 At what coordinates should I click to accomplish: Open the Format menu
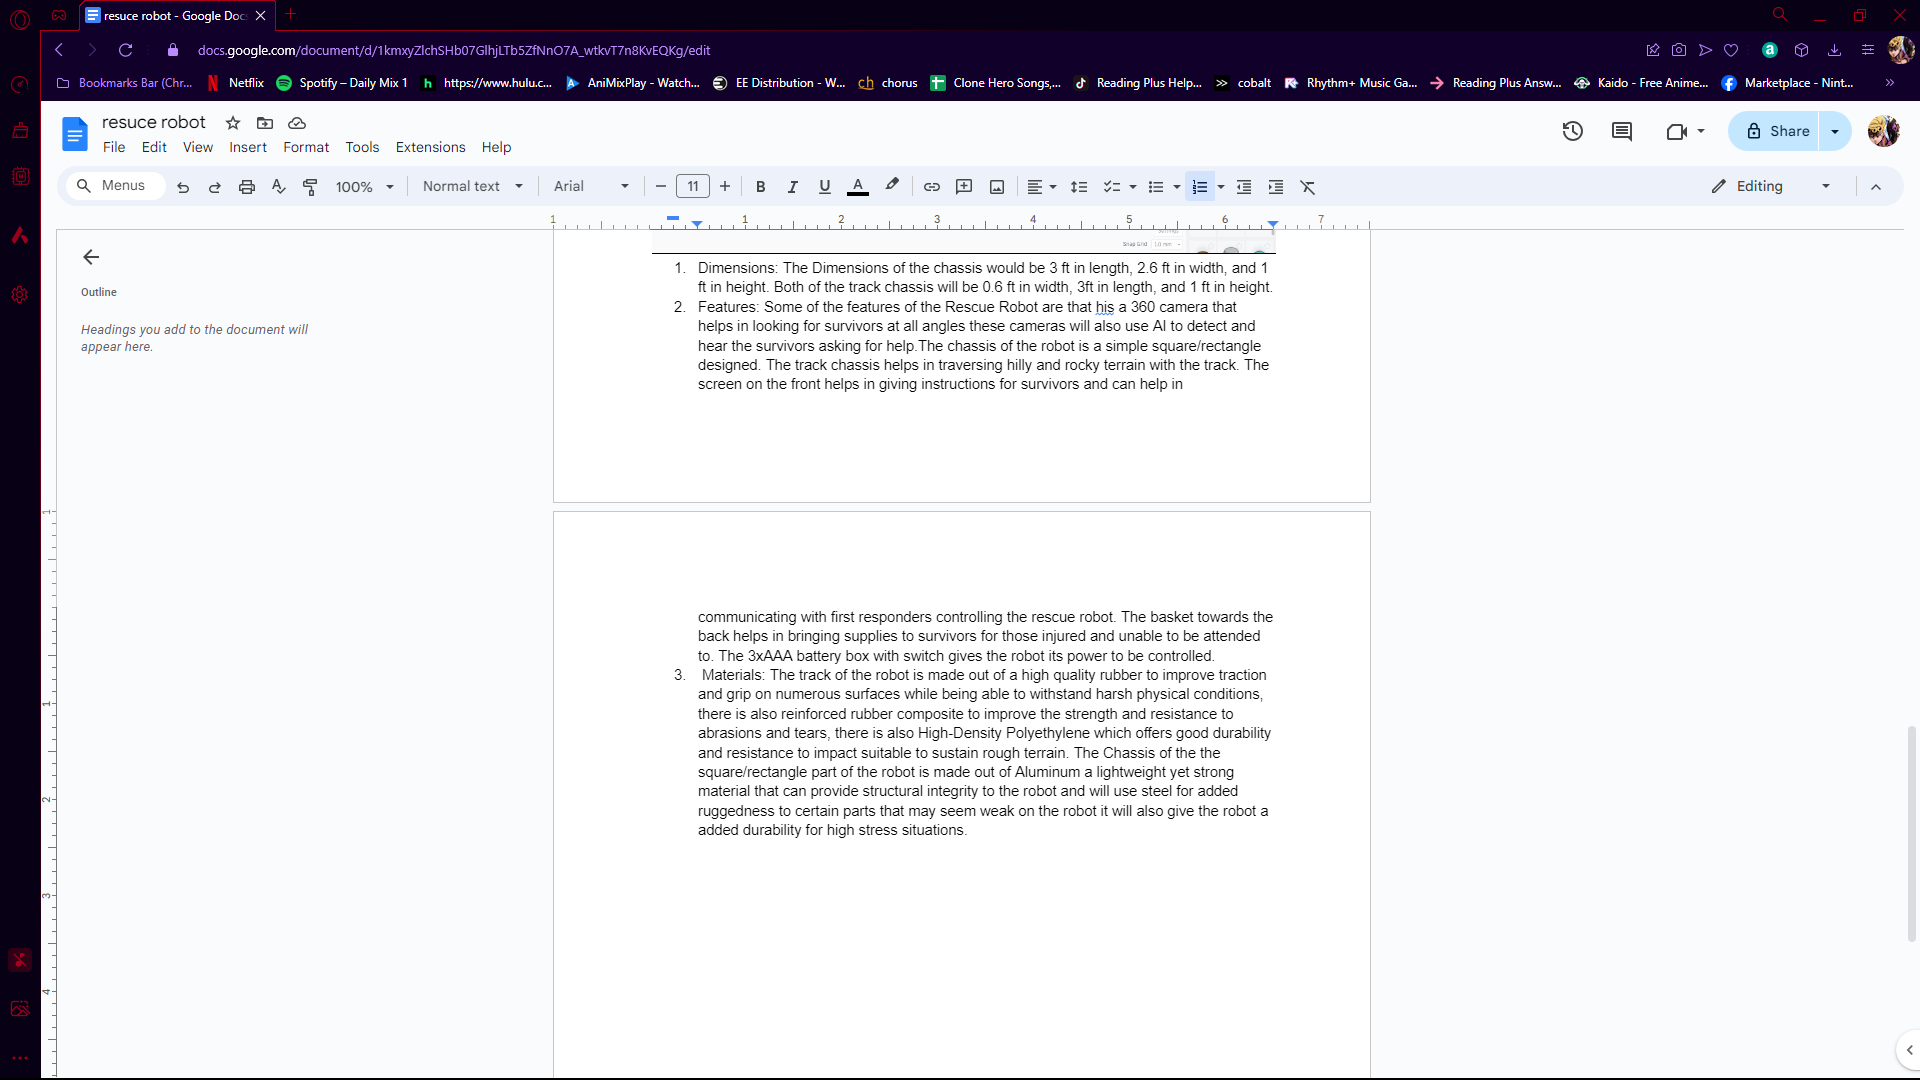(x=305, y=147)
